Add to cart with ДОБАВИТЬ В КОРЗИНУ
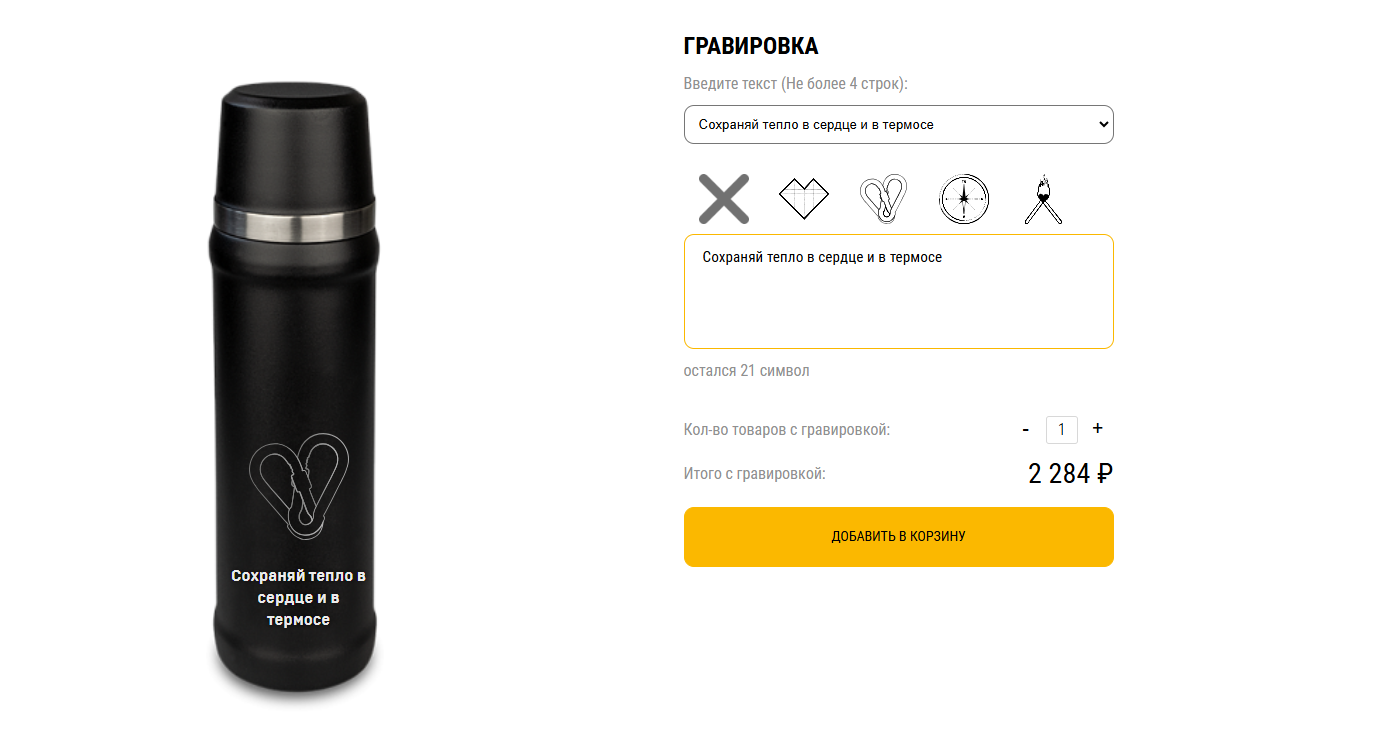 point(898,537)
